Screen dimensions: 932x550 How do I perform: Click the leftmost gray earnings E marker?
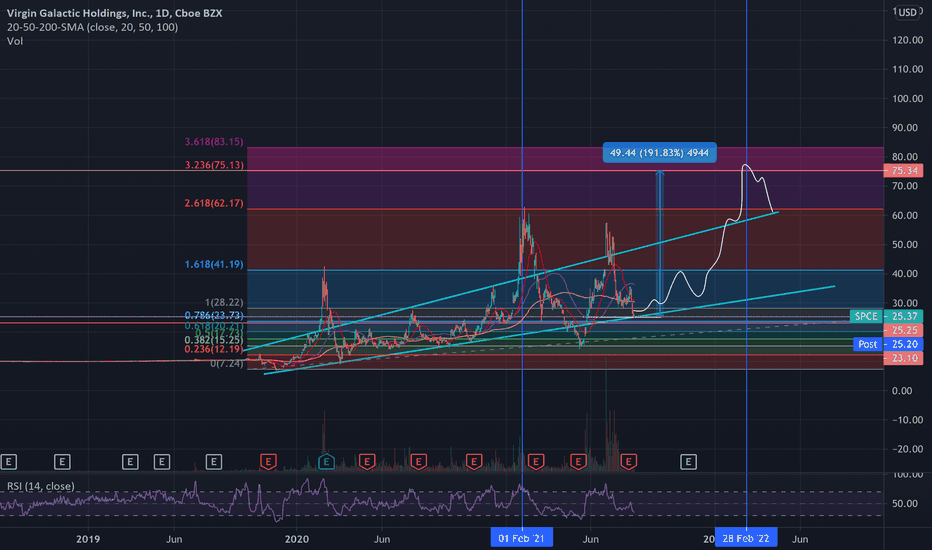(8, 461)
